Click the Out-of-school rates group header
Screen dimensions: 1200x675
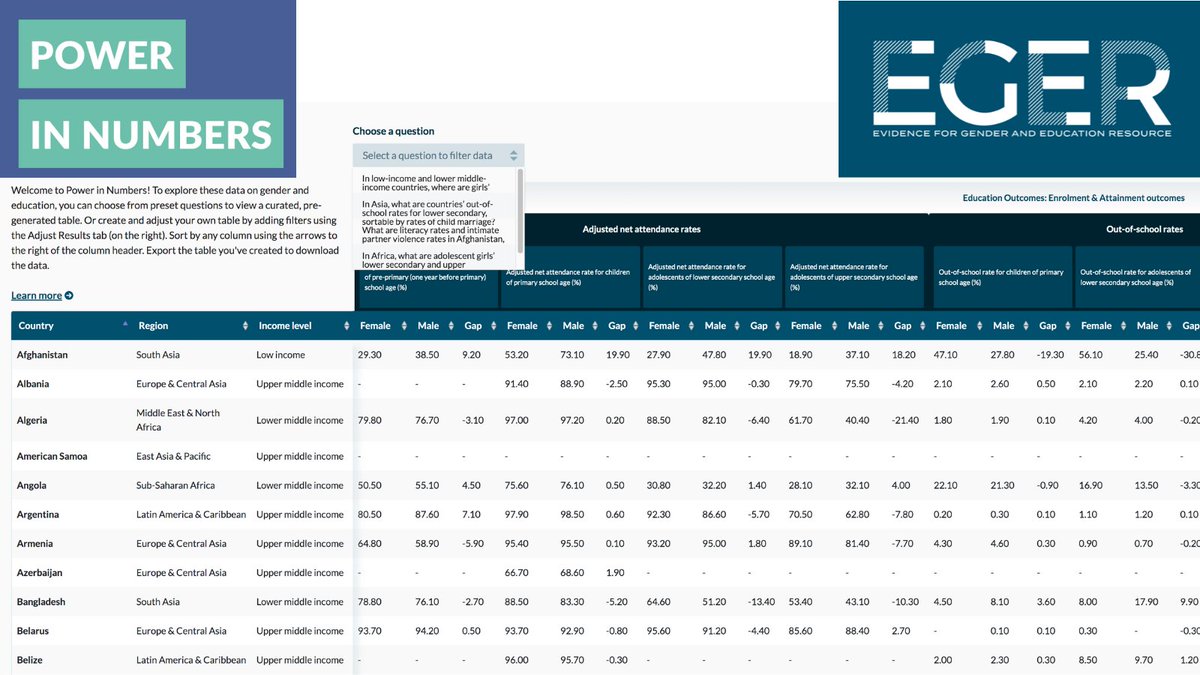(1144, 229)
